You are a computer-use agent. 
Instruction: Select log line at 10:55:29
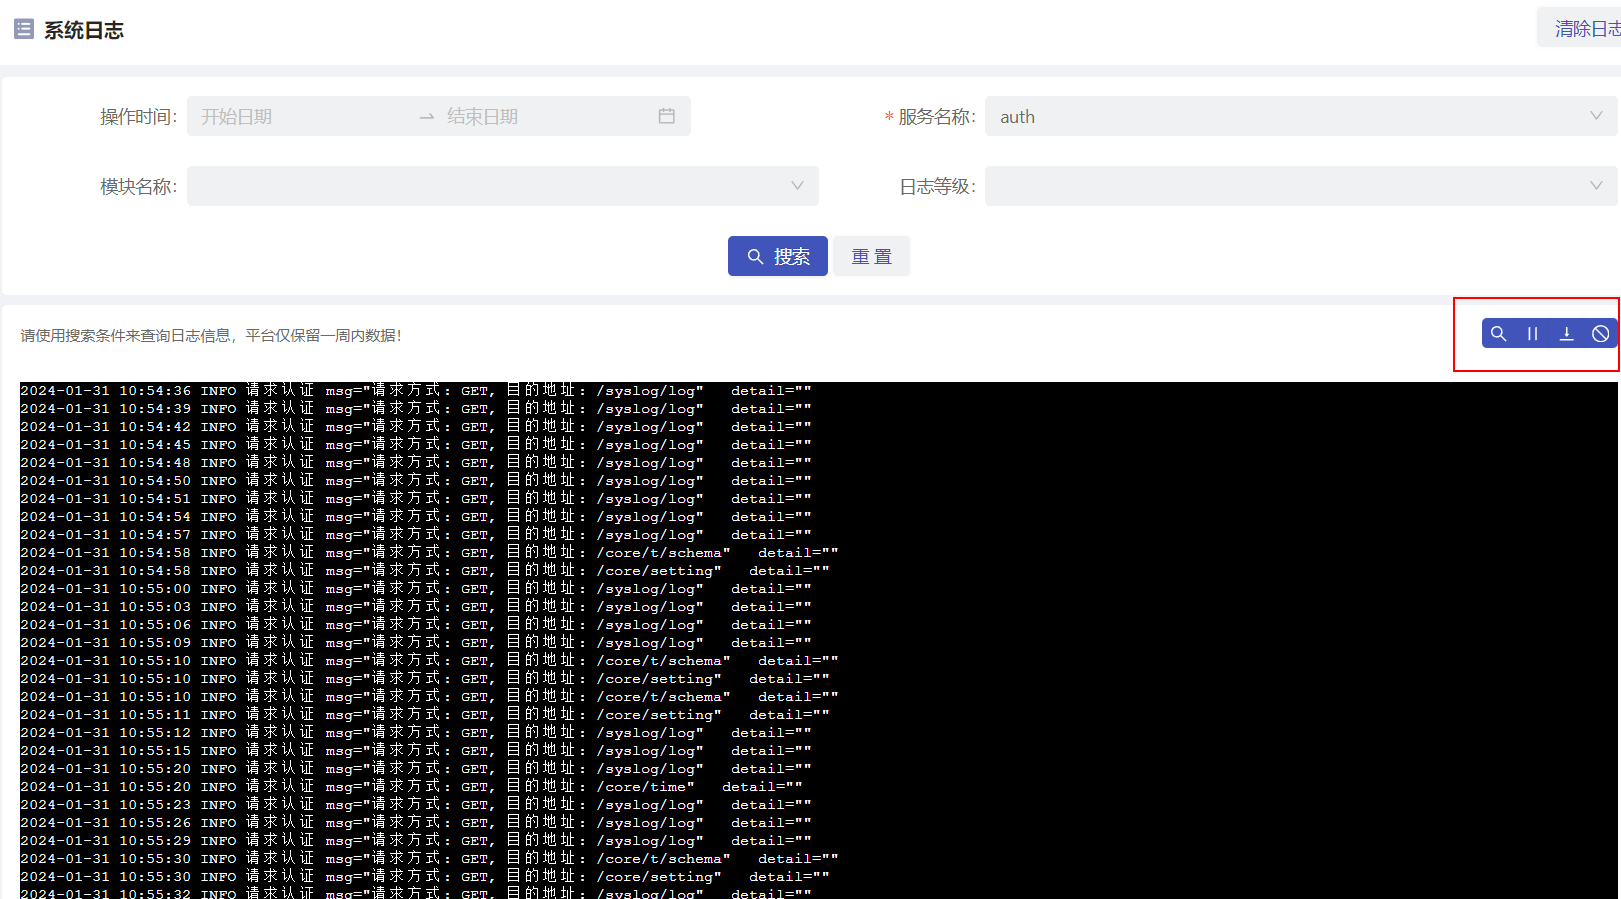click(x=416, y=841)
